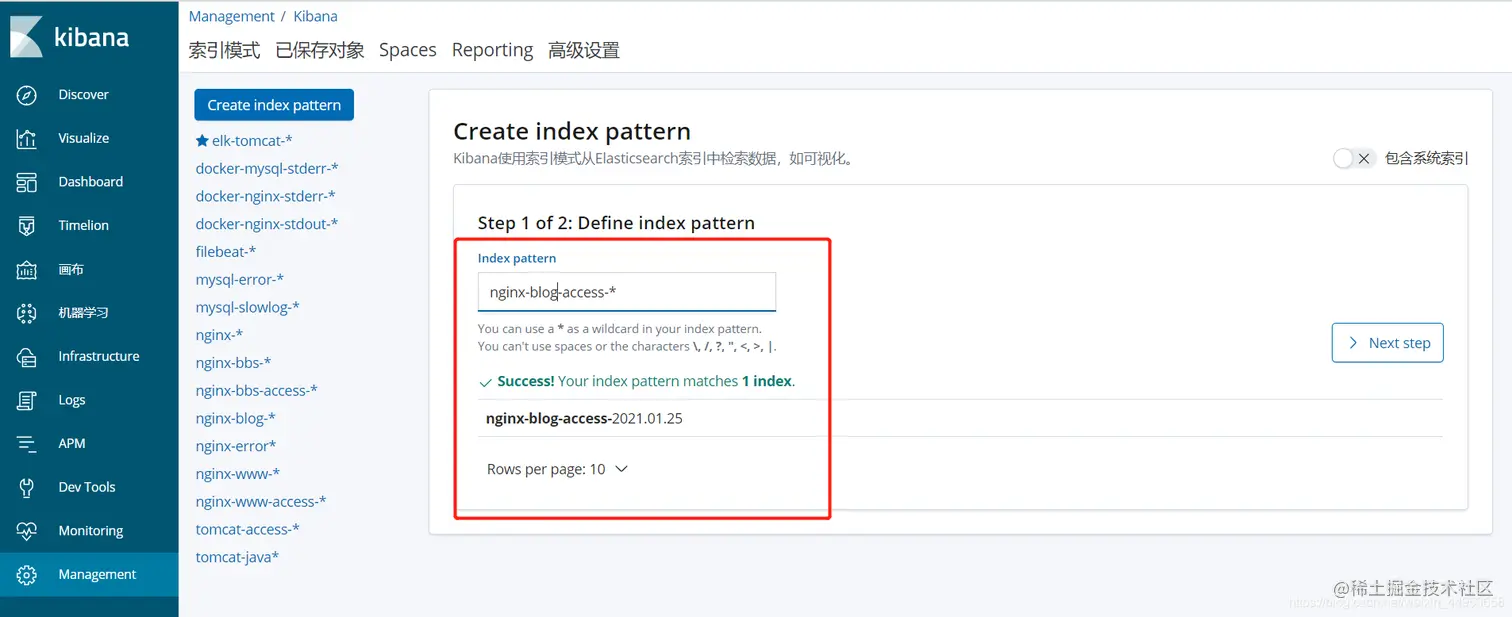Open the 机器学习 machine learning icon
Image resolution: width=1512 pixels, height=617 pixels.
pos(27,313)
